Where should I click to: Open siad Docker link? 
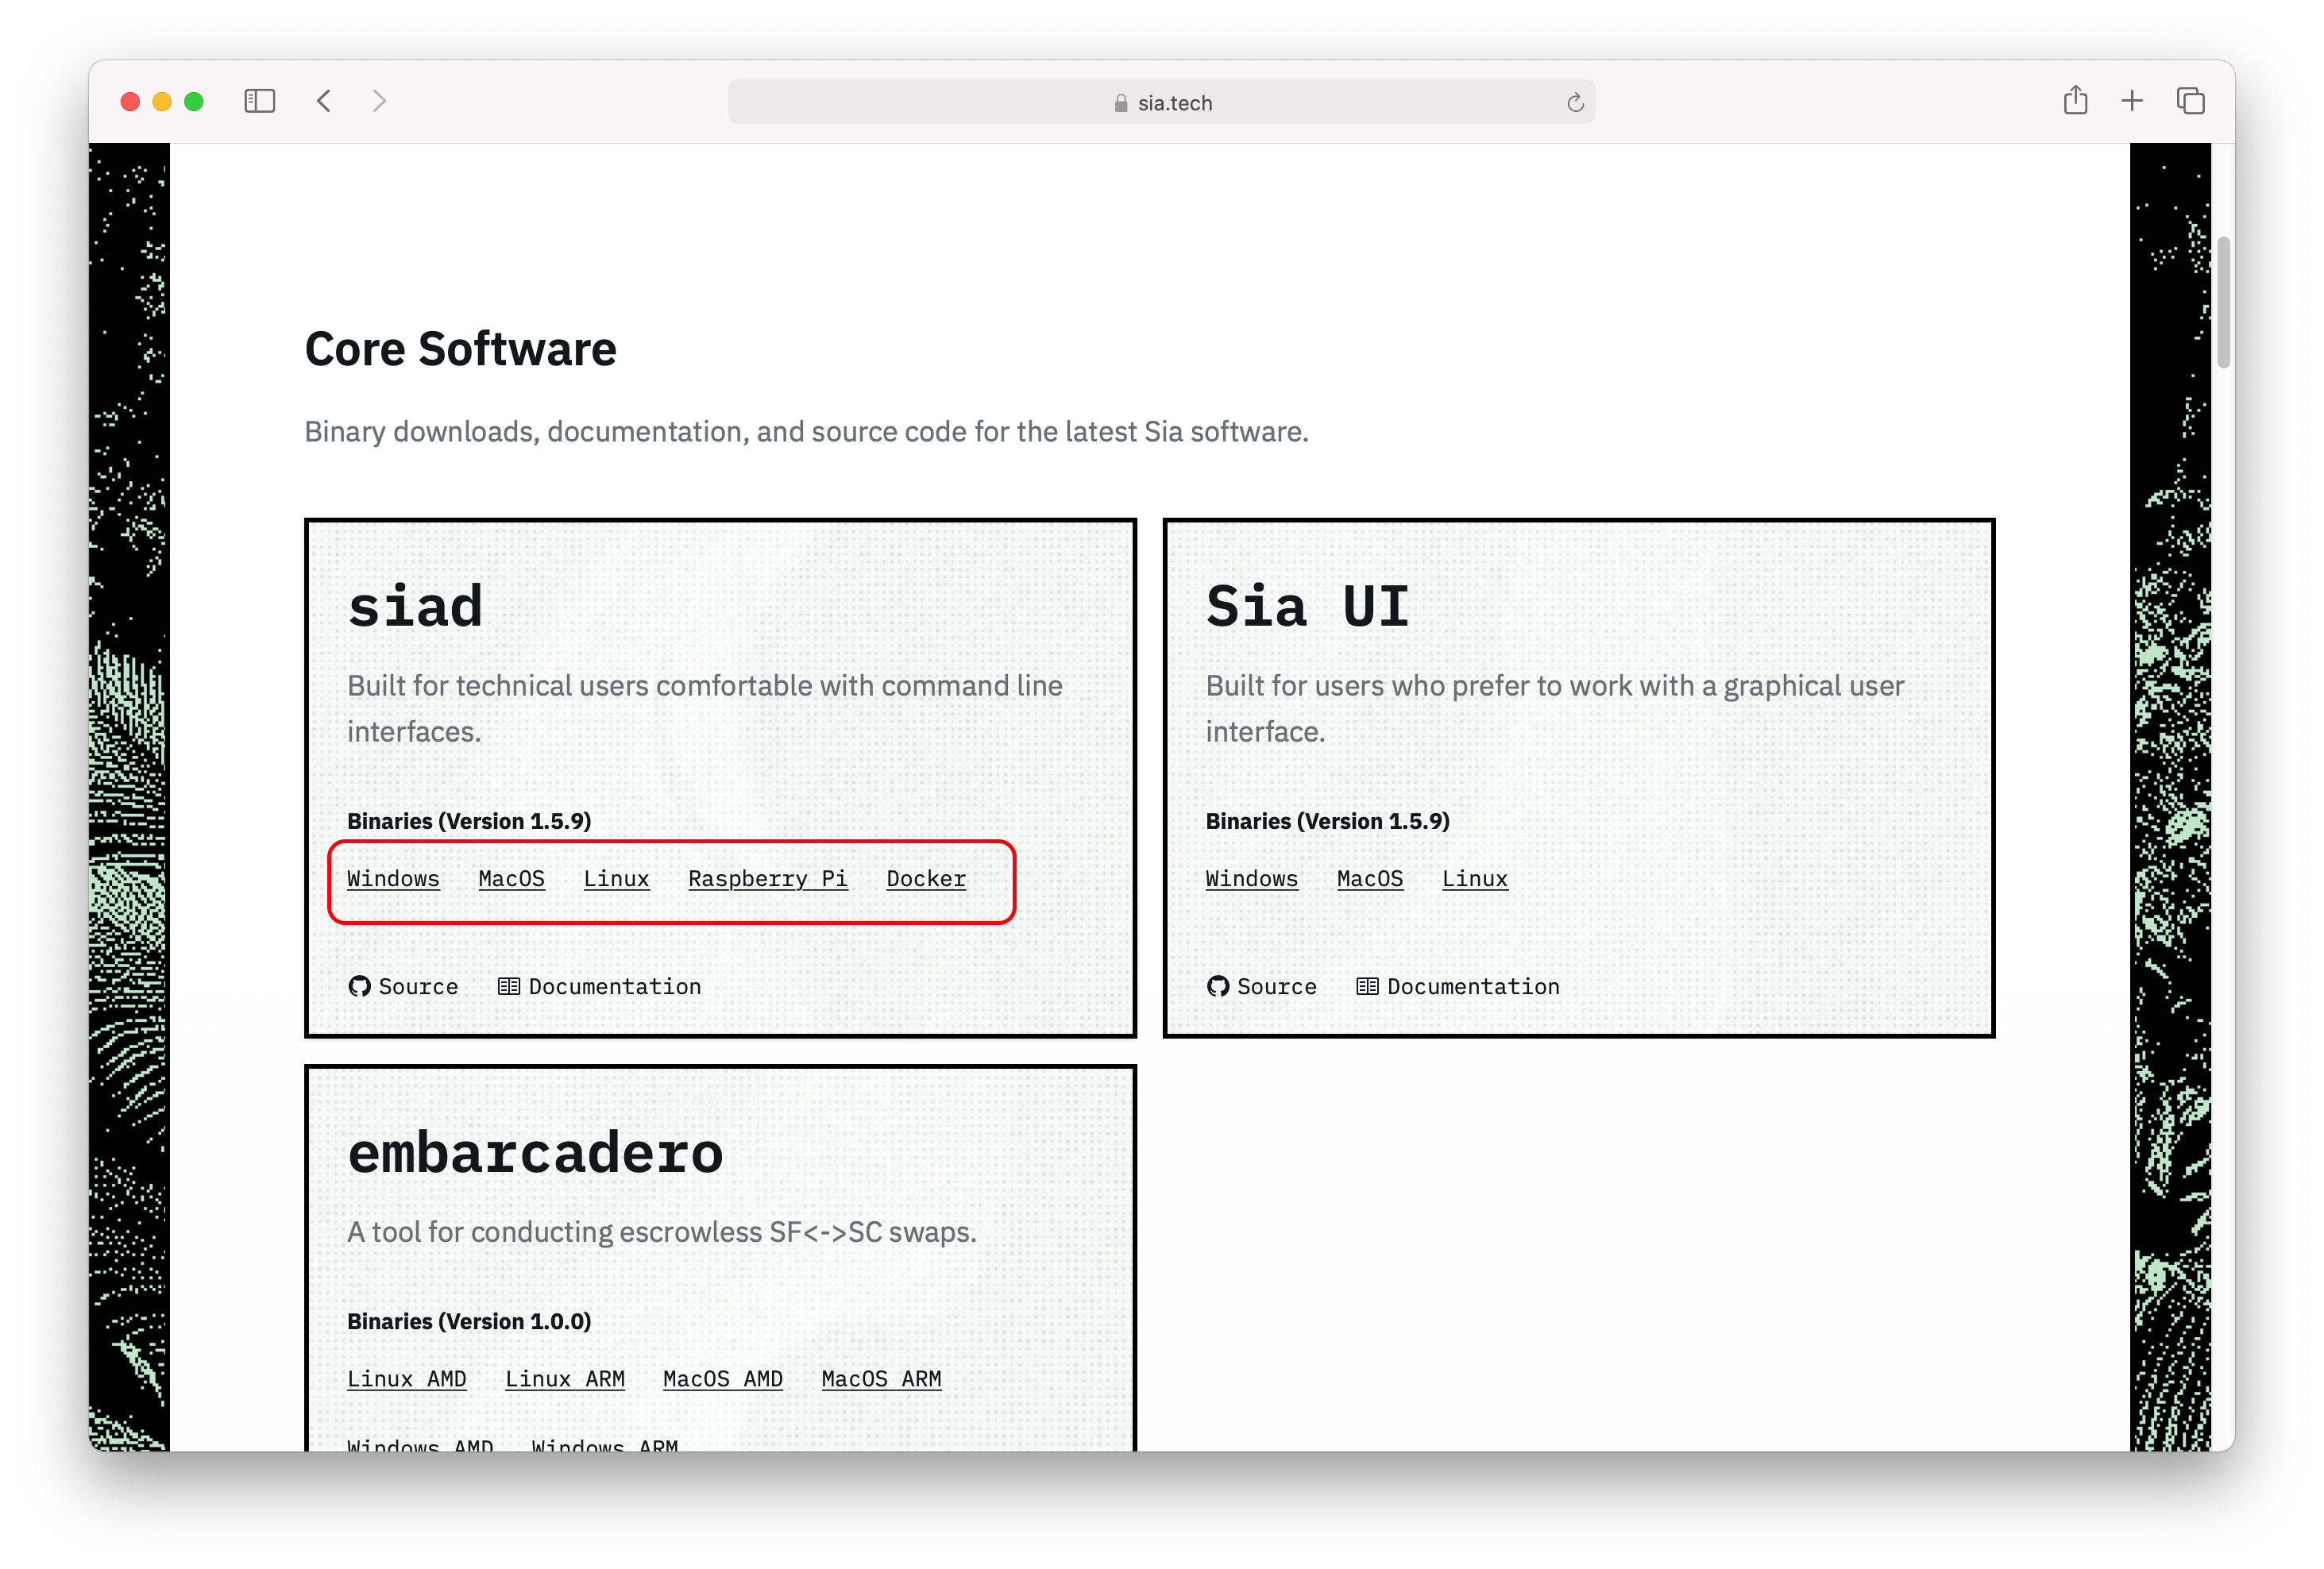click(x=926, y=878)
